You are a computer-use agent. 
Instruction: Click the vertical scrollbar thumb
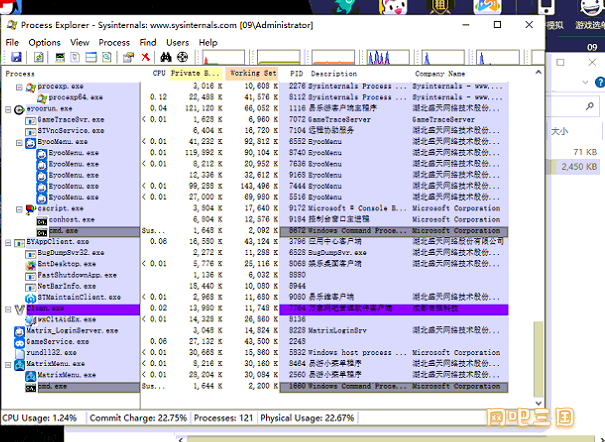pyautogui.click(x=538, y=359)
